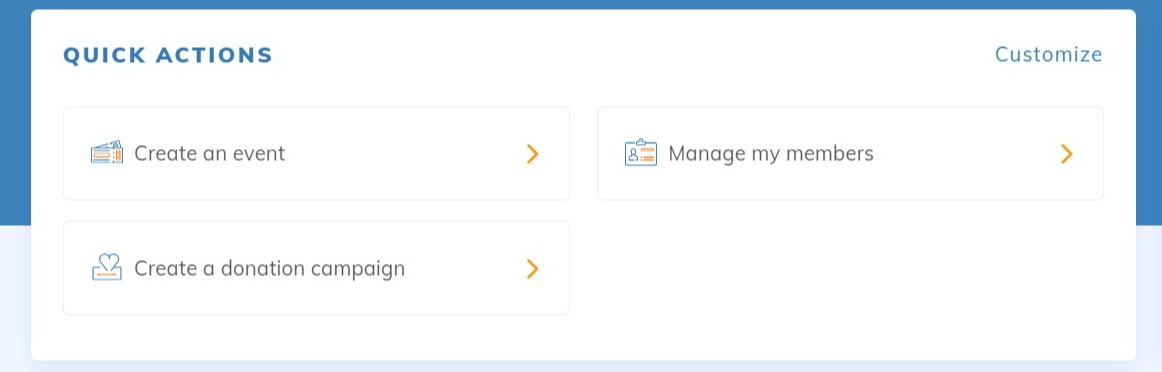The height and width of the screenshot is (372, 1162).
Task: Go to member management quick action
Action: point(850,153)
